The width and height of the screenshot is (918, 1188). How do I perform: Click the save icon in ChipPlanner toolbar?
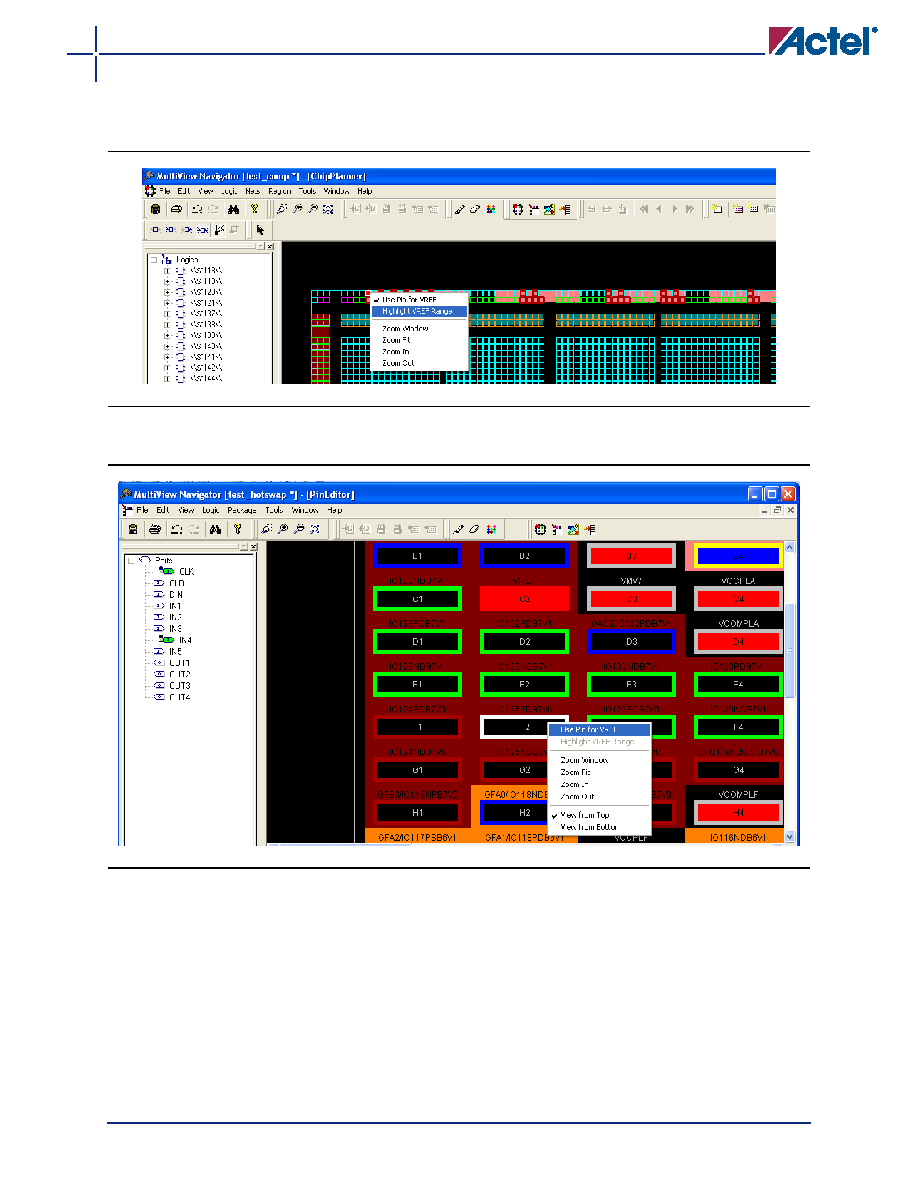coord(156,209)
